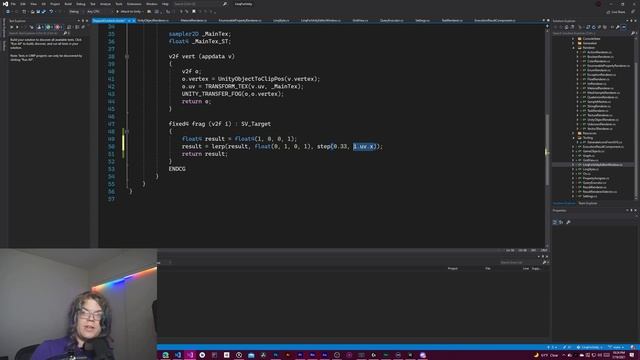The image size is (640, 360).
Task: Click Run All Tests icon in Test Explorer
Action: [x=11, y=27]
